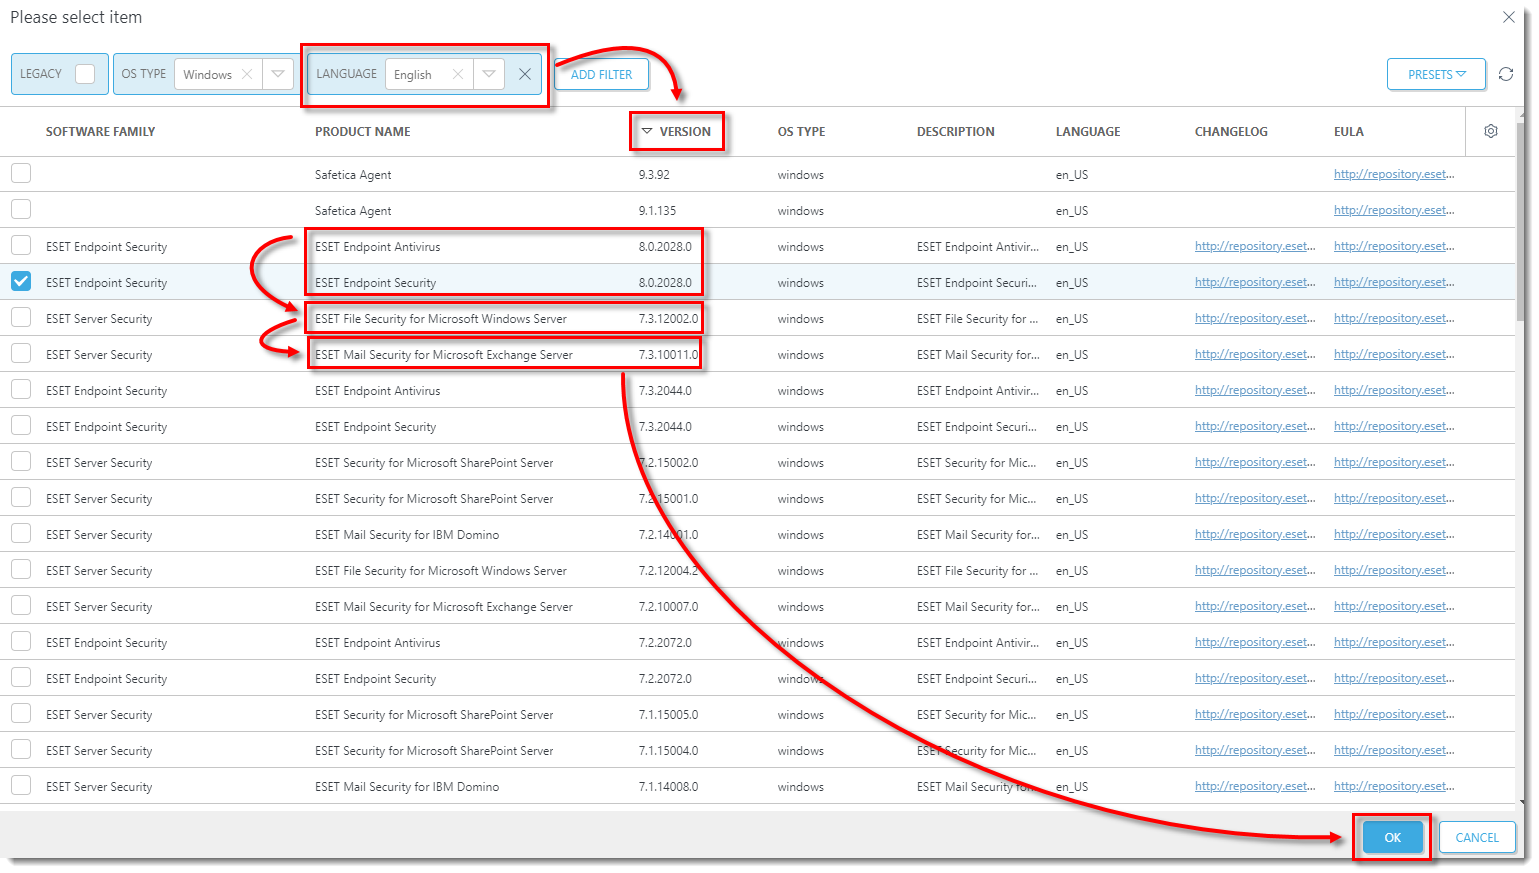Sort by Description column header
The image size is (1539, 873).
(x=955, y=131)
